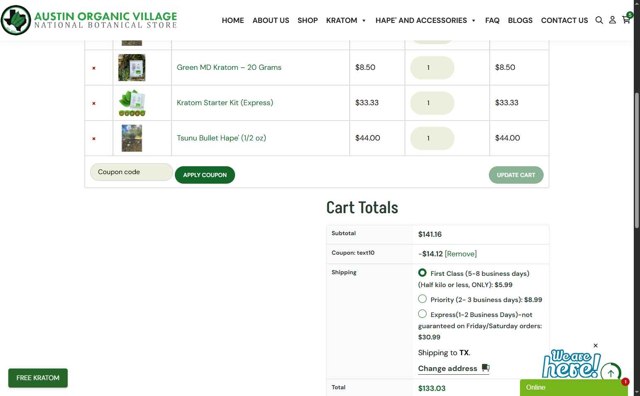The image size is (640, 396).
Task: Open the About Us page
Action: 271,20
